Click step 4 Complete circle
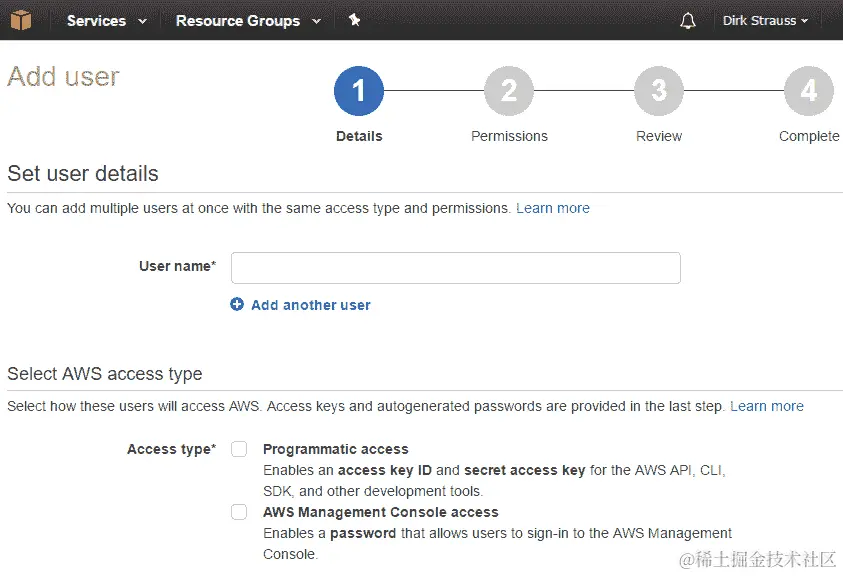The width and height of the screenshot is (843, 576). point(809,92)
